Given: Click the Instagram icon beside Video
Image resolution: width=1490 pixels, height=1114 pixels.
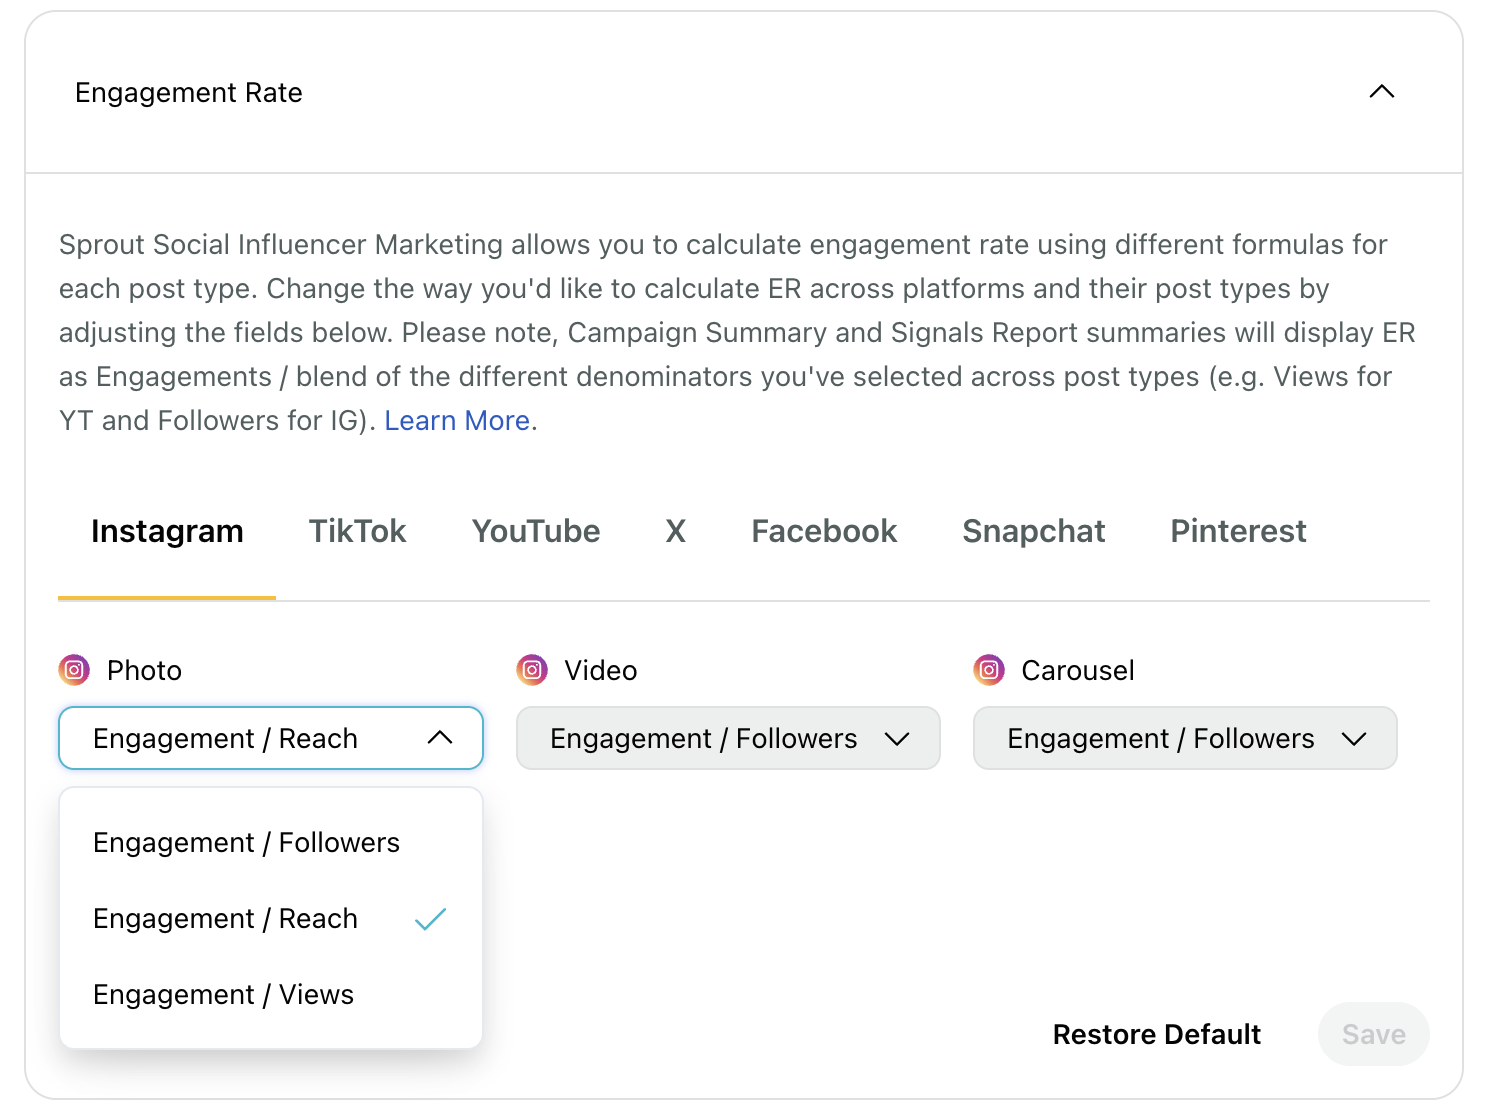Looking at the screenshot, I should 532,670.
